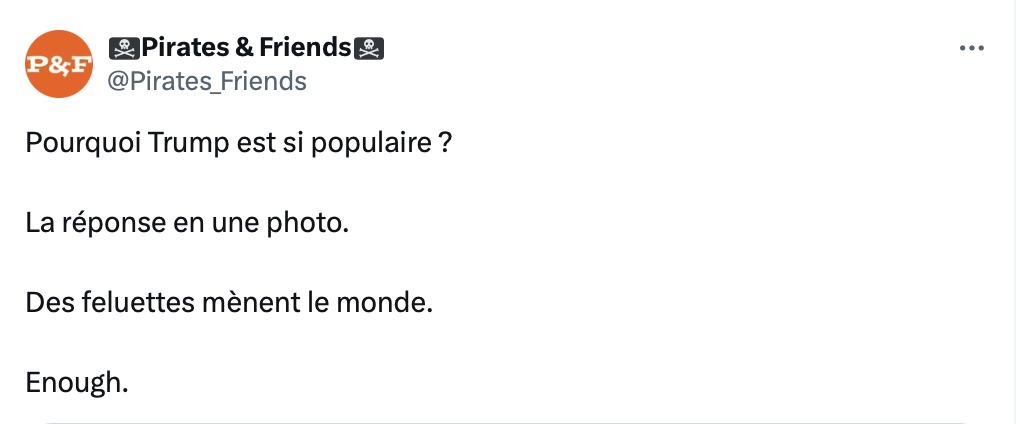Click the word "Pourquoi" starting the tweet
Viewport: 1020px width, 424px height.
tap(83, 142)
